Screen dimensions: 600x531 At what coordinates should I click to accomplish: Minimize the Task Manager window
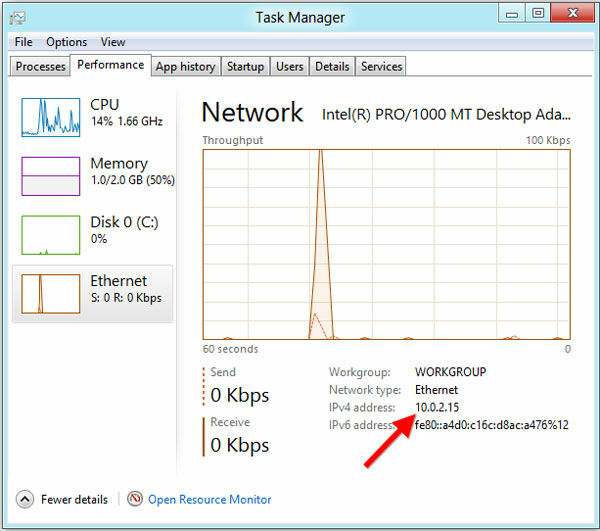512,14
